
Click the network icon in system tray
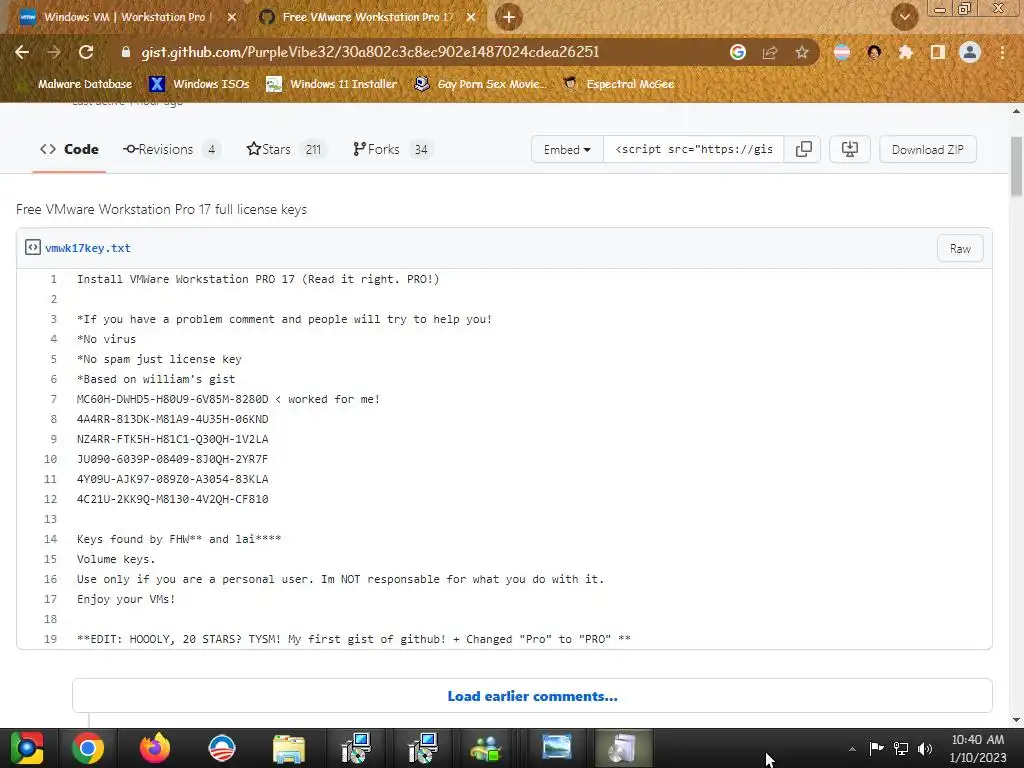point(901,748)
